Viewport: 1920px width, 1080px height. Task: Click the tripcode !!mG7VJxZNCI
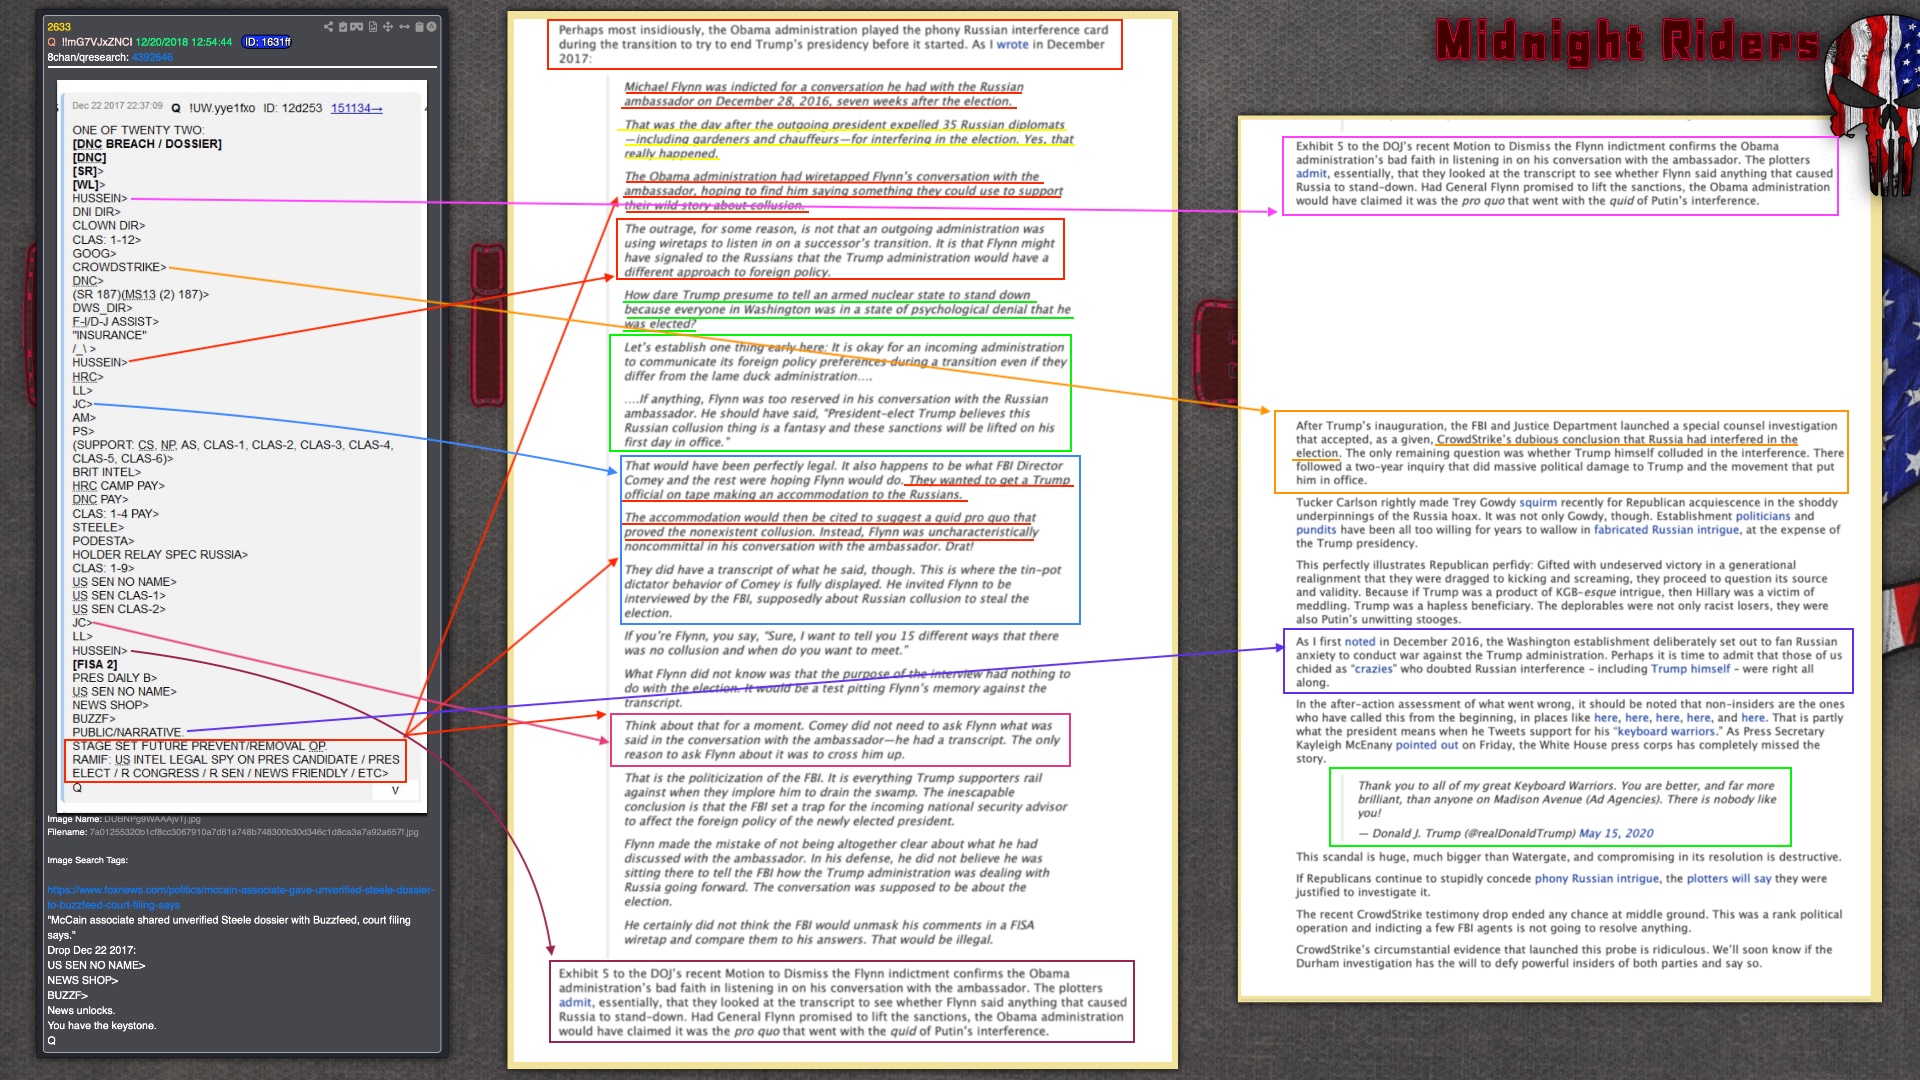point(97,42)
